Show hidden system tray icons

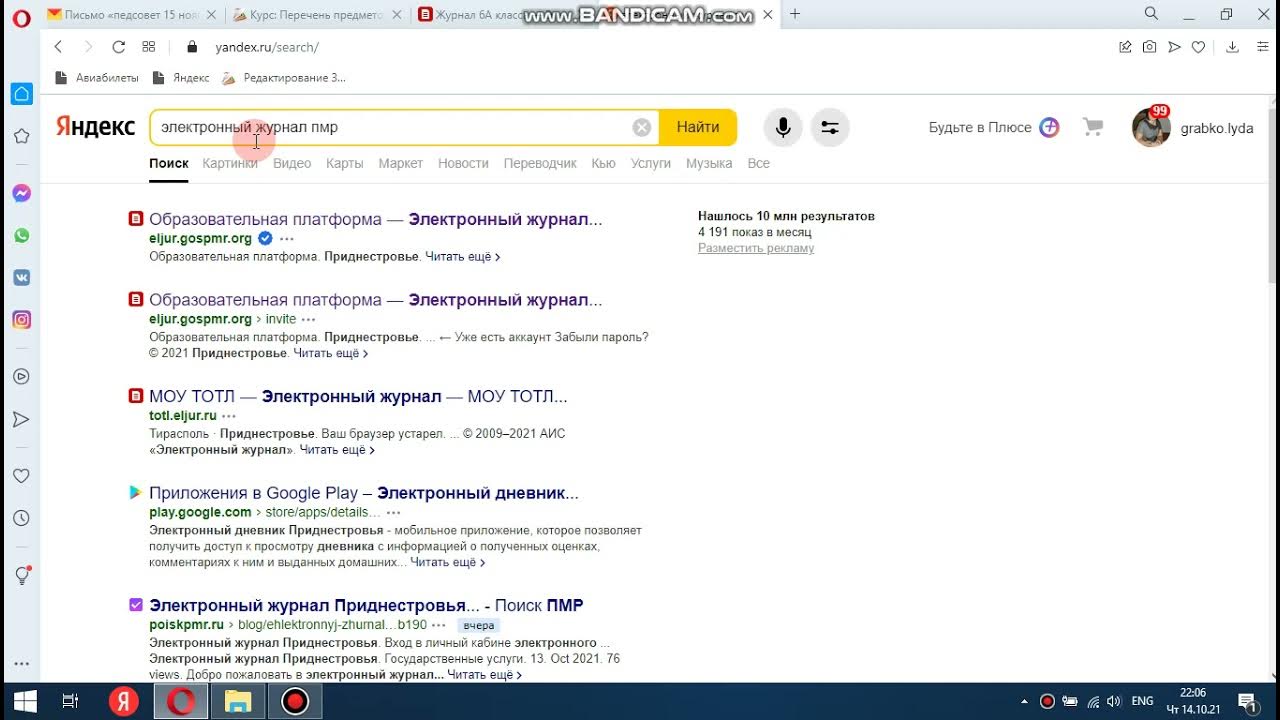coord(1024,701)
